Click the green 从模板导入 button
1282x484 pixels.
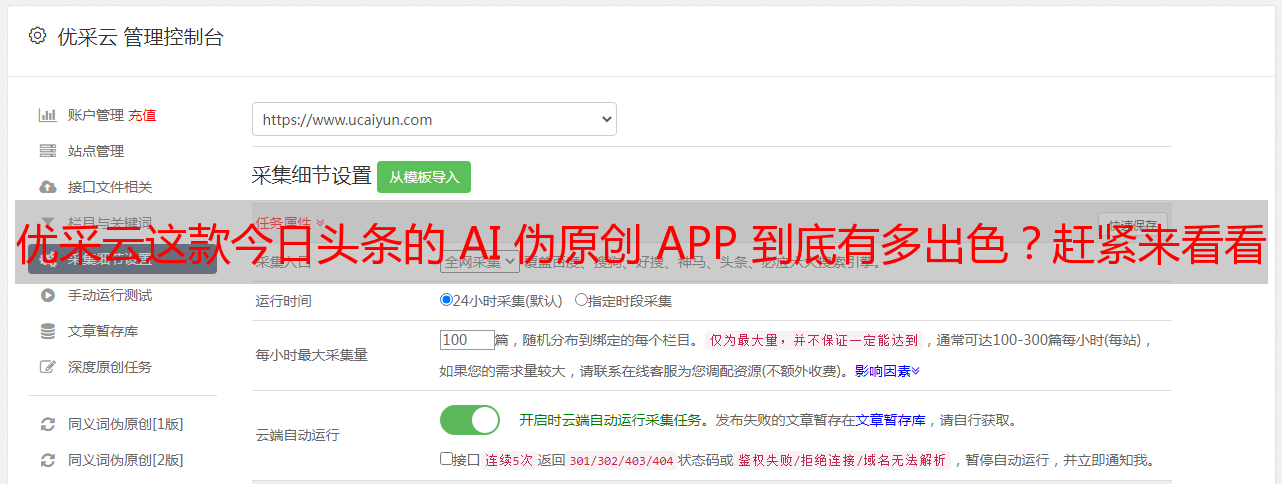tap(424, 177)
